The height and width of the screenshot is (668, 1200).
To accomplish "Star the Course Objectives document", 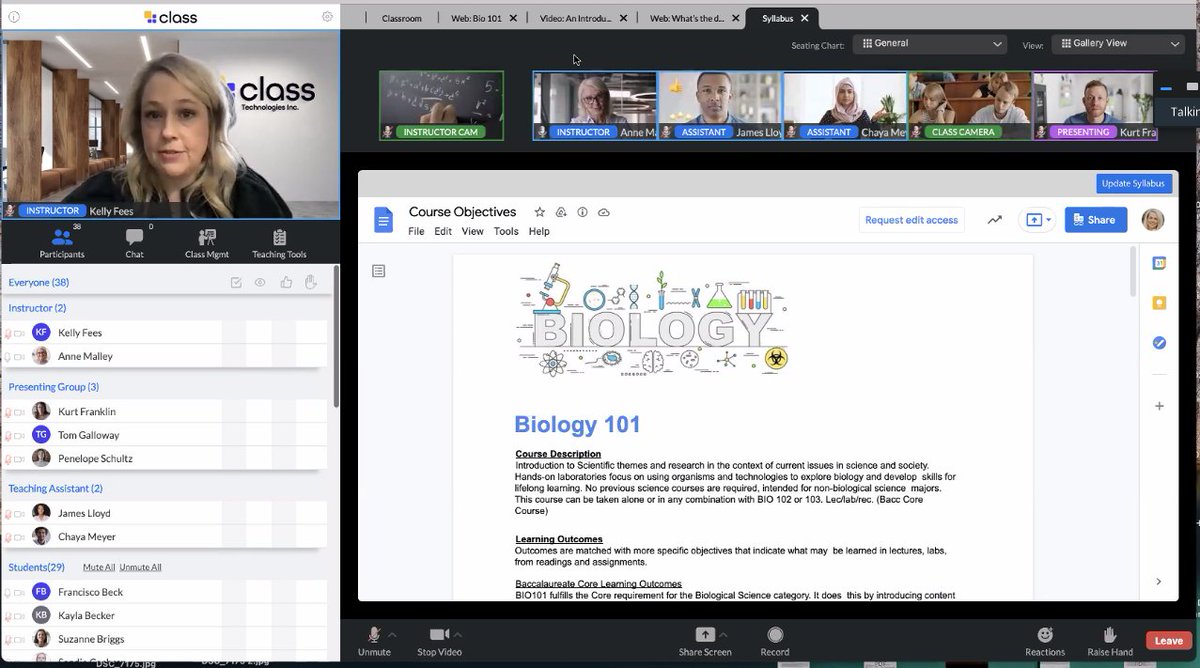I will click(x=540, y=212).
